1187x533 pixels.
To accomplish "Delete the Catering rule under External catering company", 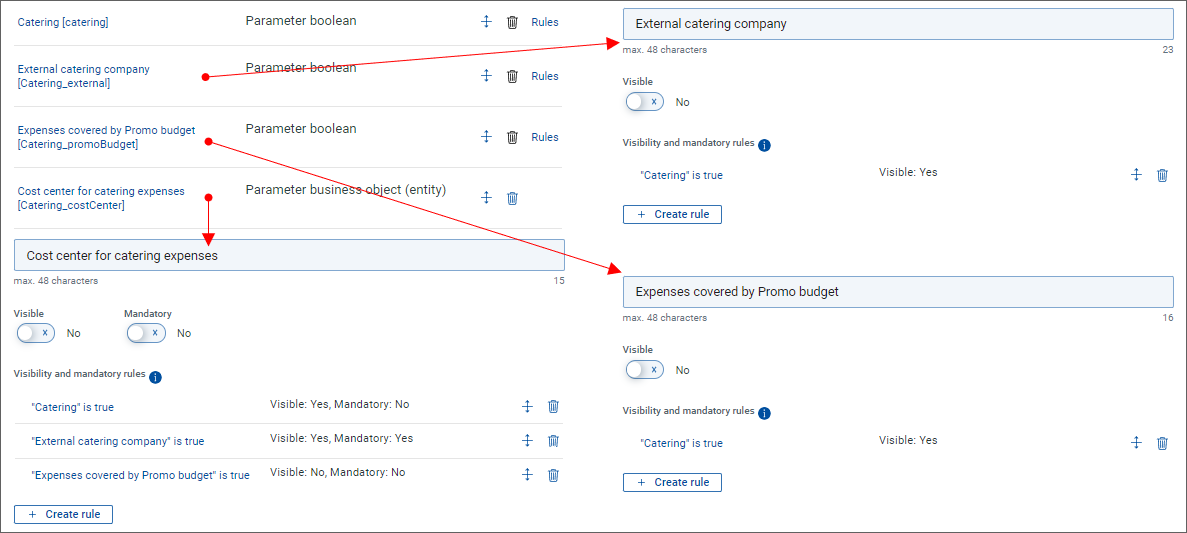I will click(x=1162, y=175).
